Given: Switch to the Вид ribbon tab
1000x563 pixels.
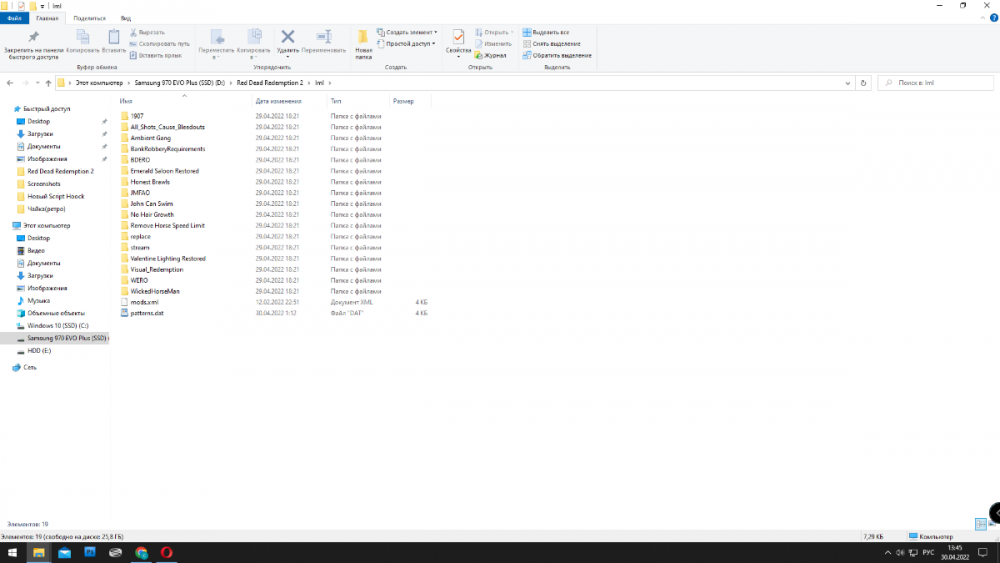Looking at the screenshot, I should click(x=125, y=18).
